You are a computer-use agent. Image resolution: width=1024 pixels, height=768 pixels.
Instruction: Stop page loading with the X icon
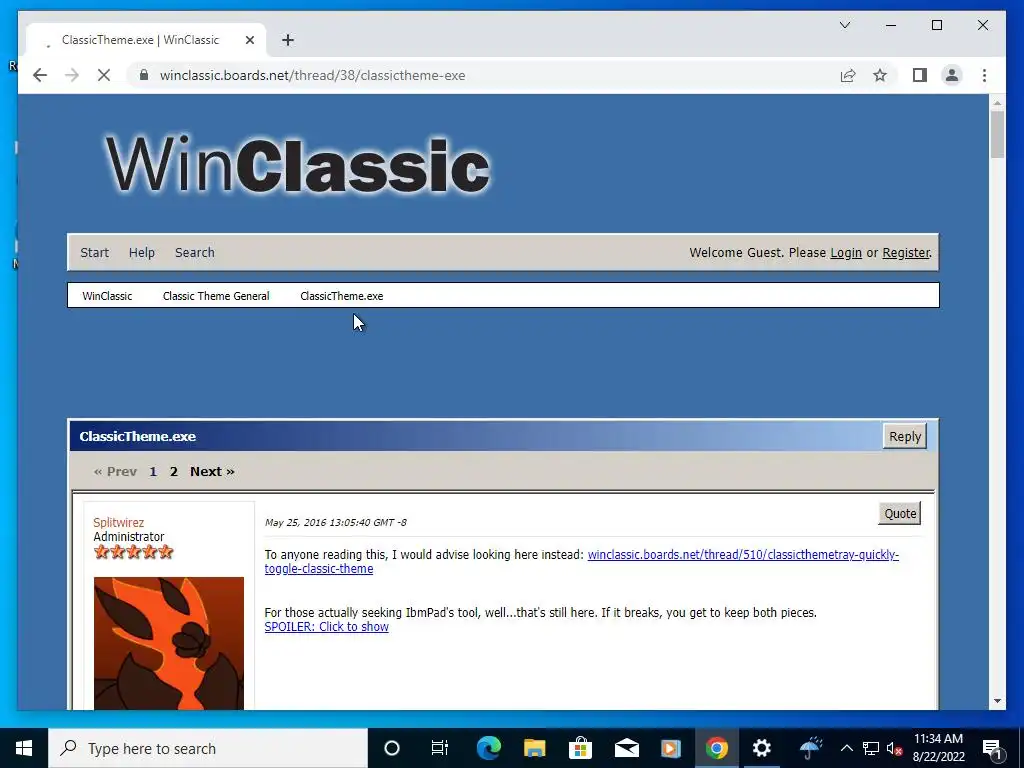tap(104, 75)
